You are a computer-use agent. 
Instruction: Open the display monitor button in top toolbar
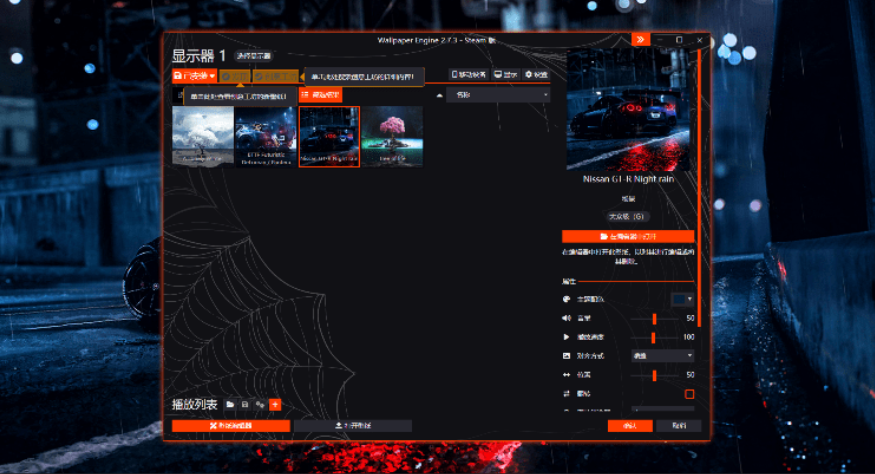click(x=506, y=74)
